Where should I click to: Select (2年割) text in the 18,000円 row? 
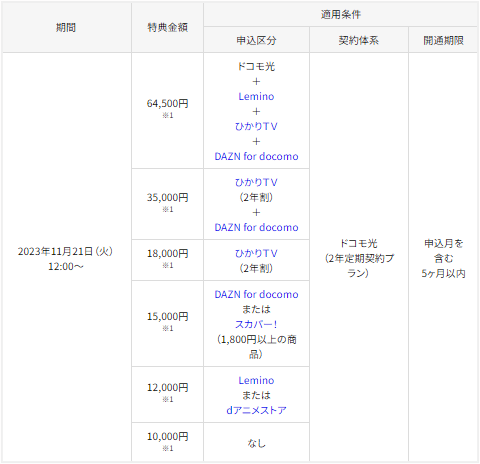click(x=256, y=268)
